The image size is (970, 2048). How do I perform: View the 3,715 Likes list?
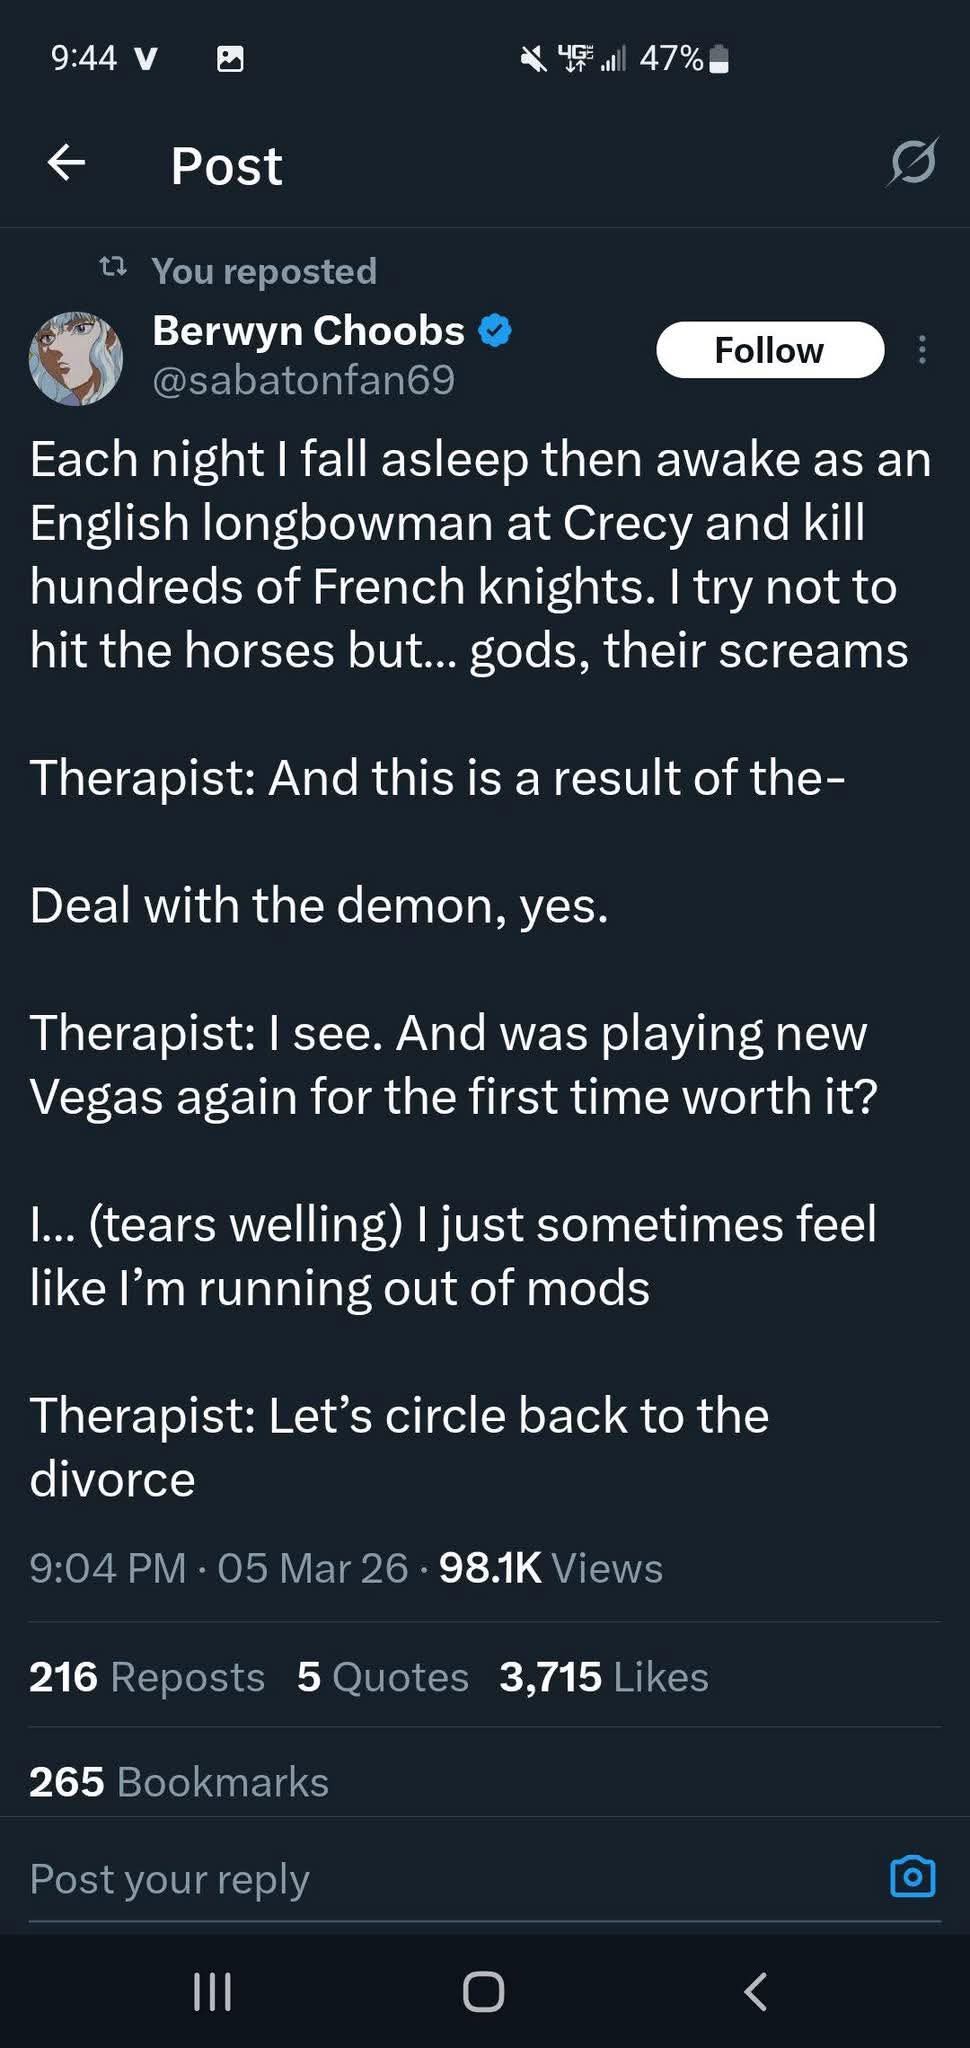tap(604, 1677)
